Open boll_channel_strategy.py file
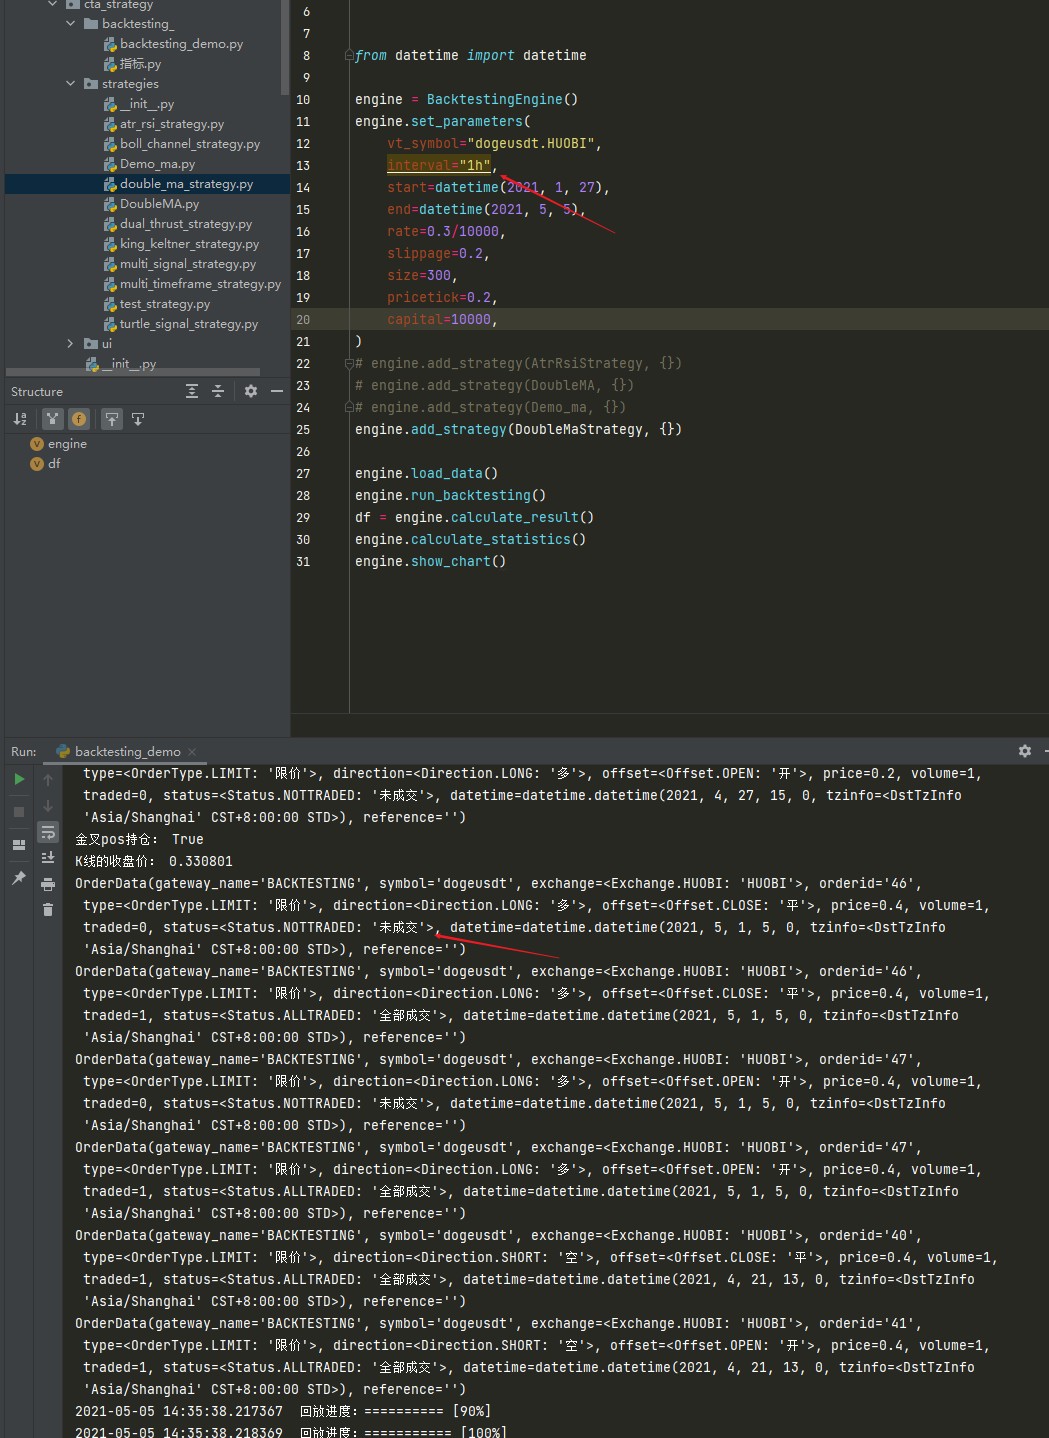This screenshot has height=1438, width=1049. coord(182,144)
